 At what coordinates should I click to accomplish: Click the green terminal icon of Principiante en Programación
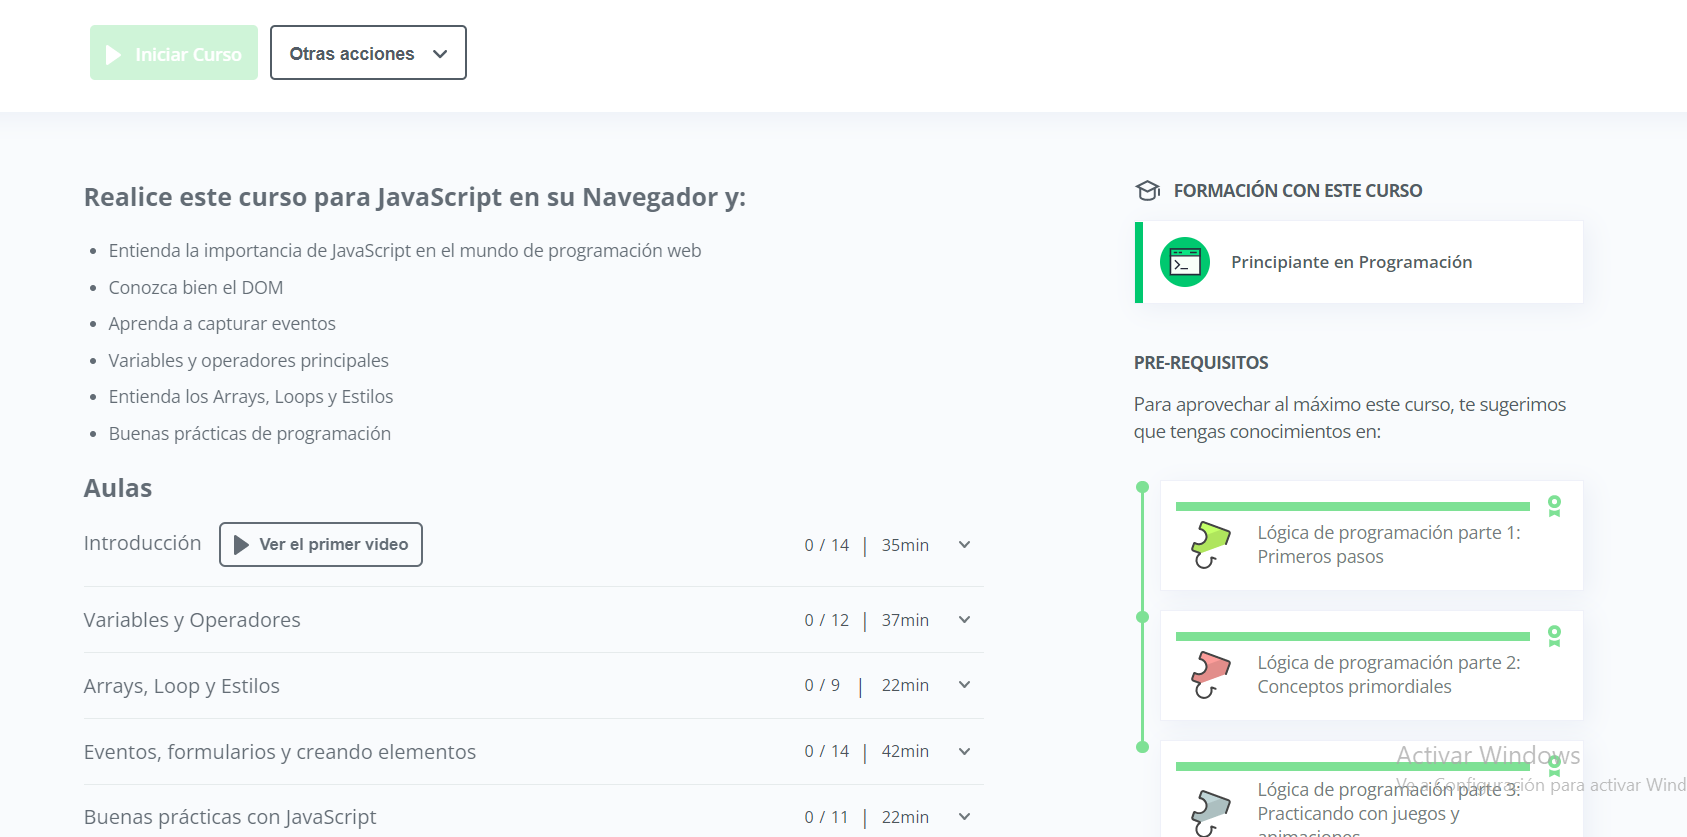click(x=1185, y=262)
